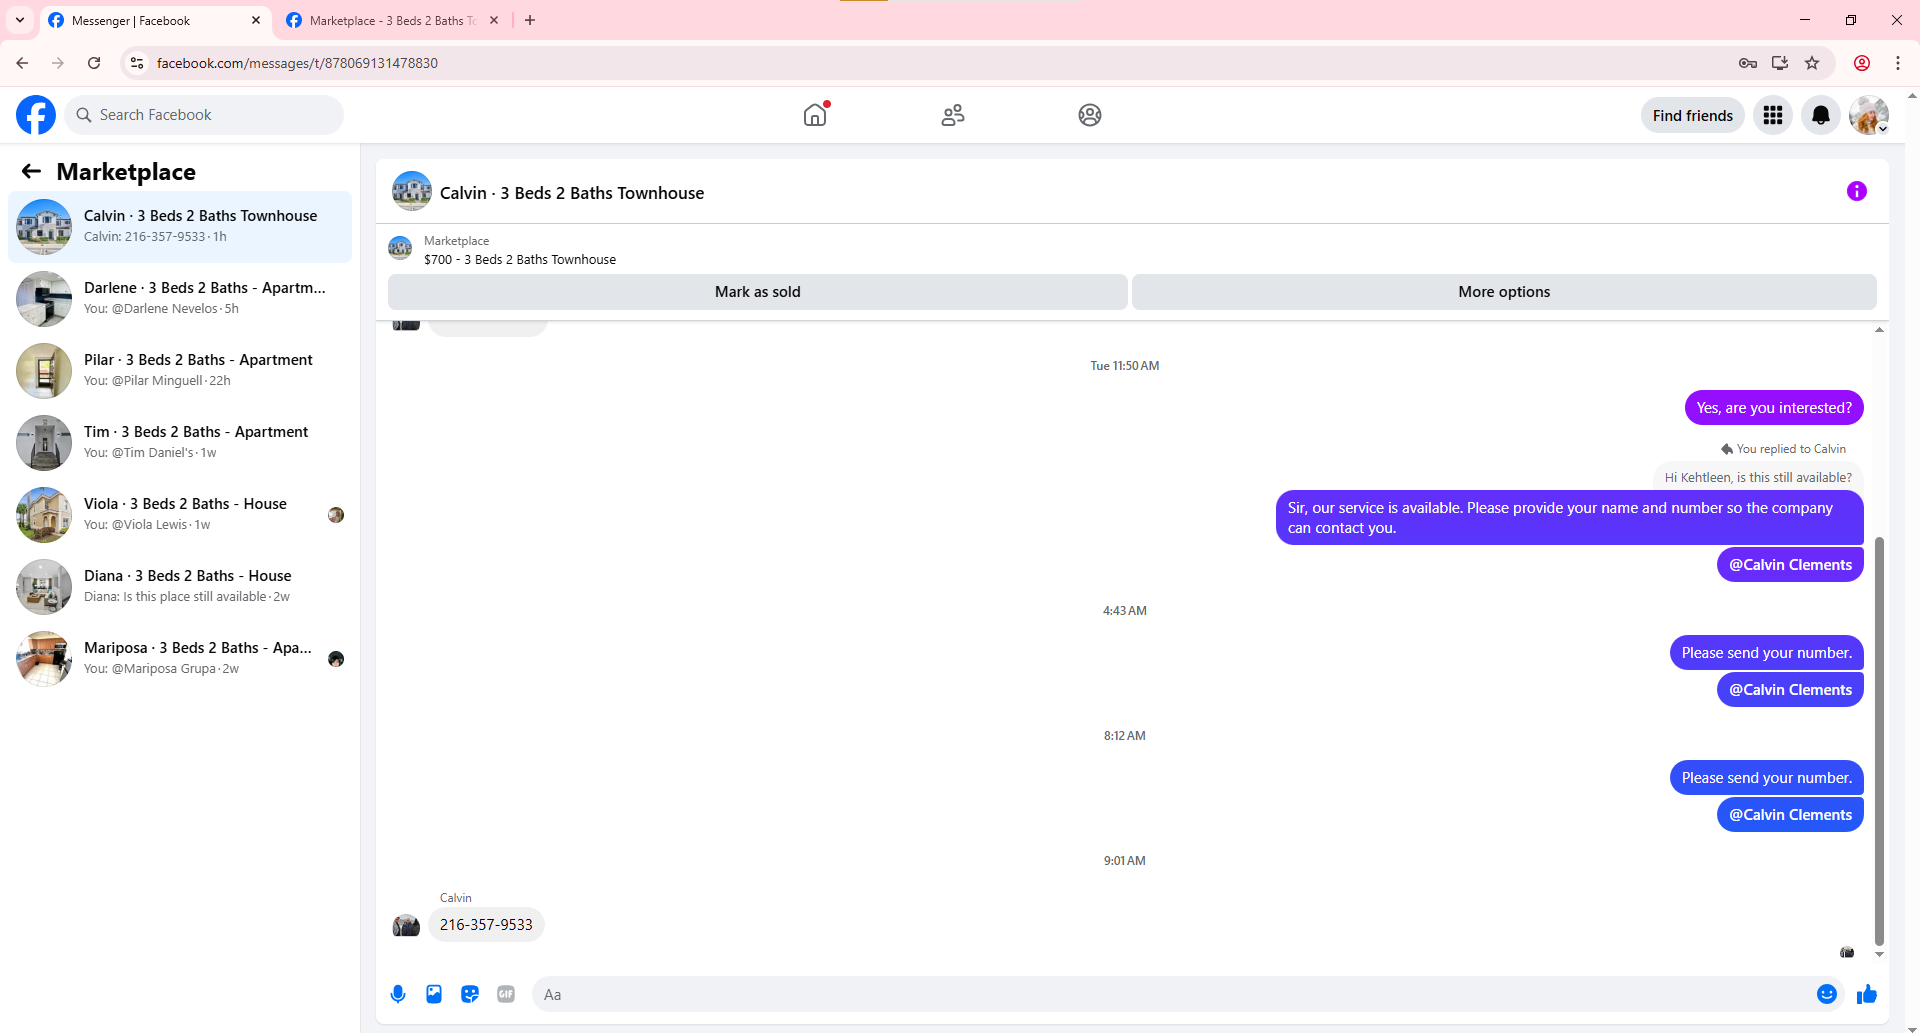Open the Tim apartment conversation
Image resolution: width=1920 pixels, height=1033 pixels.
[x=180, y=443]
